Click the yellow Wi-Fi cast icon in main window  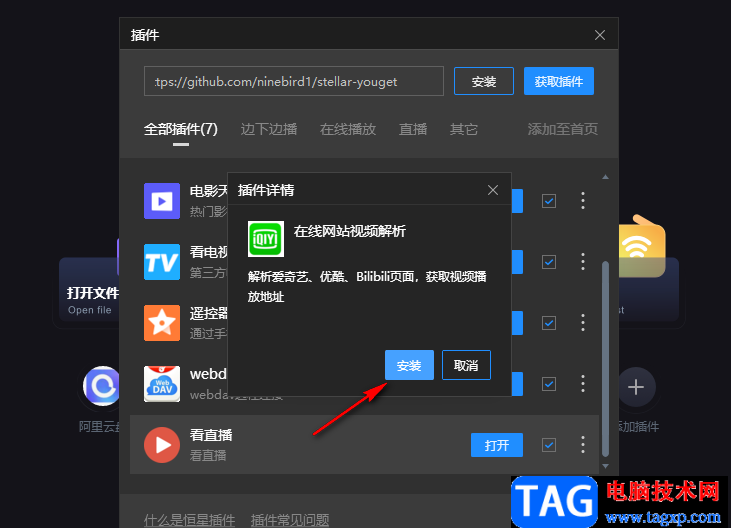coord(641,246)
